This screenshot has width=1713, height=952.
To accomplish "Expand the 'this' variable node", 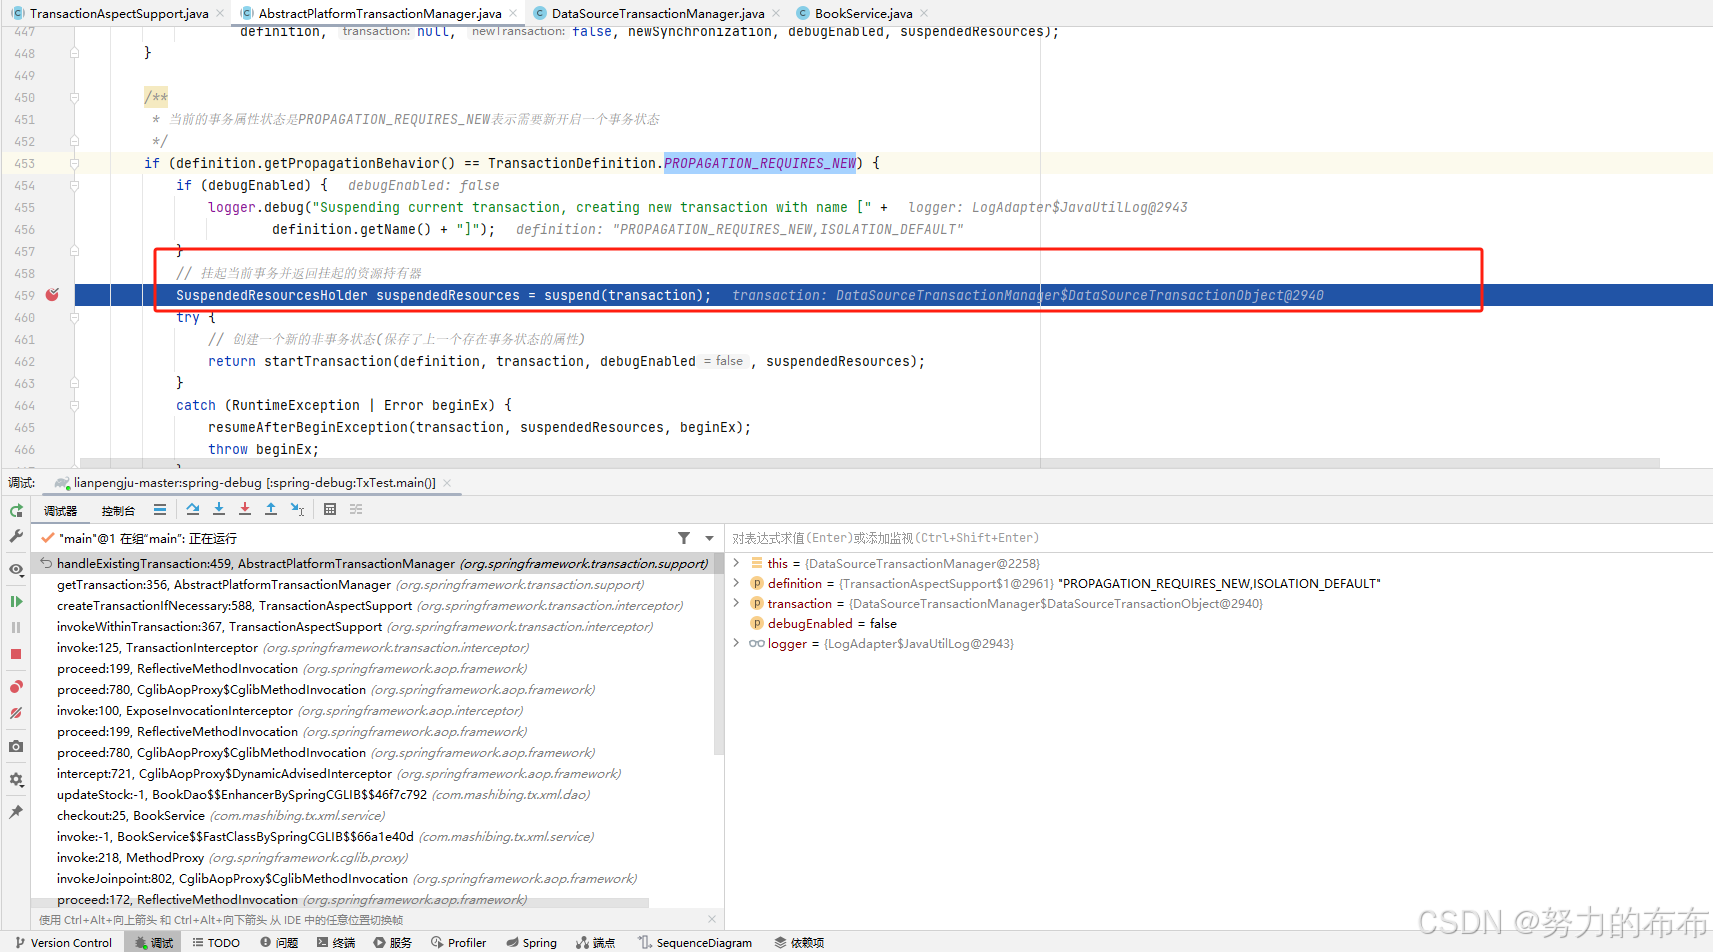I will (x=737, y=563).
